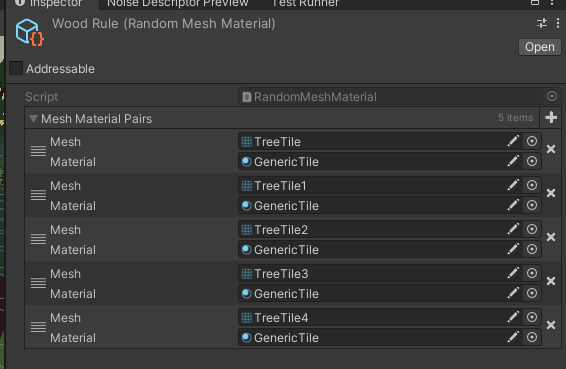Collapse the Mesh Material Pairs list
The image size is (566, 369).
coord(34,118)
